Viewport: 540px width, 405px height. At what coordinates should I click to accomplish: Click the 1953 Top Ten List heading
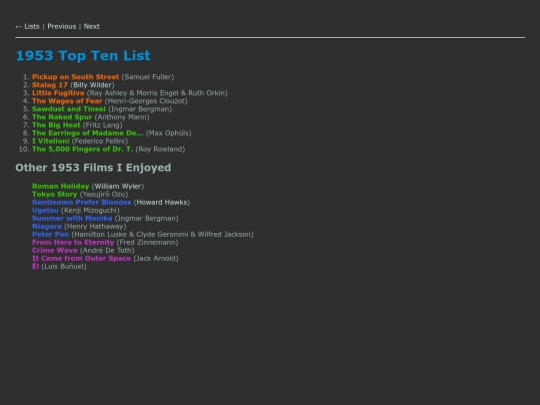pyautogui.click(x=83, y=55)
